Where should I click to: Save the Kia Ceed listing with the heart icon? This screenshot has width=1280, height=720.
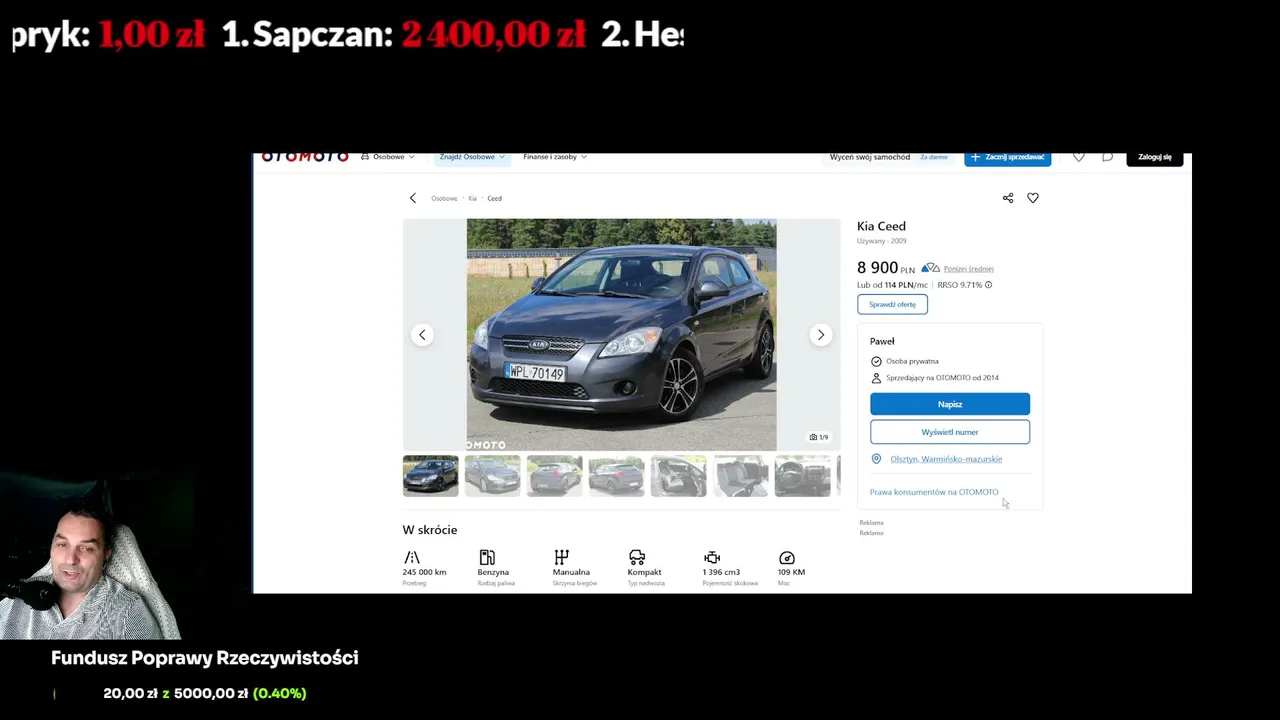pyautogui.click(x=1033, y=198)
